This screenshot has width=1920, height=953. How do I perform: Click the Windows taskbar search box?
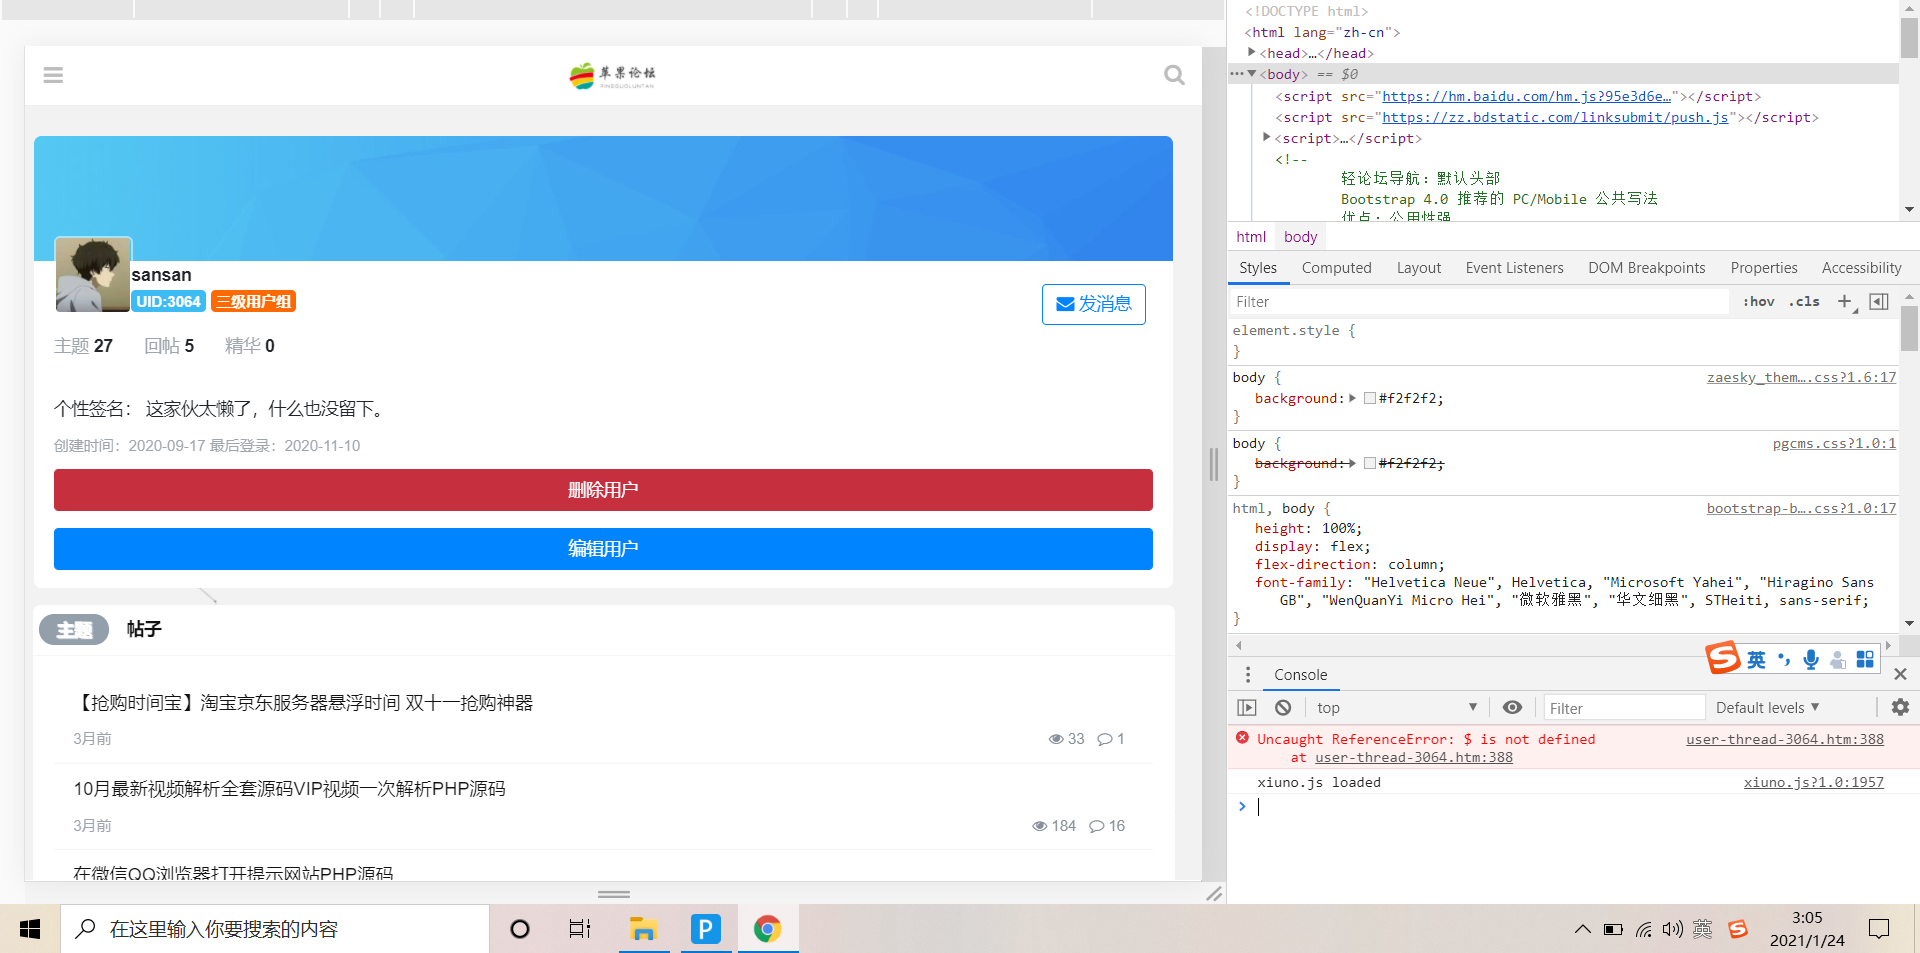click(x=276, y=929)
